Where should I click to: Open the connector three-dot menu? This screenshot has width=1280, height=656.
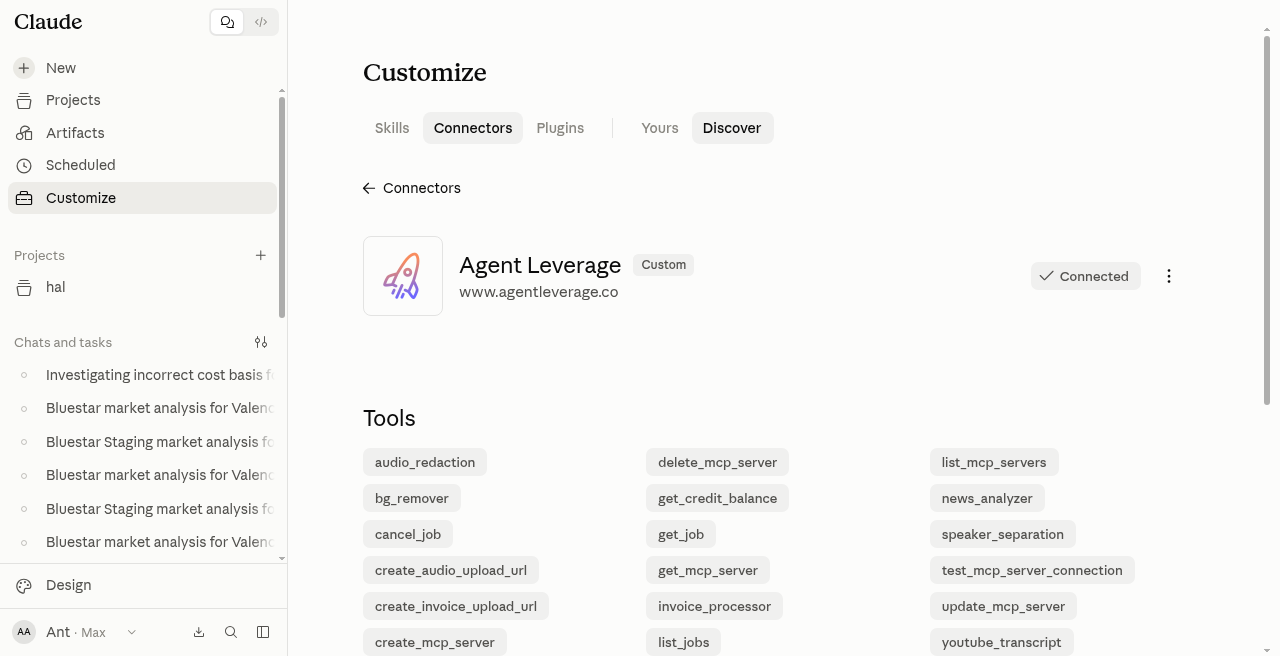coord(1169,276)
